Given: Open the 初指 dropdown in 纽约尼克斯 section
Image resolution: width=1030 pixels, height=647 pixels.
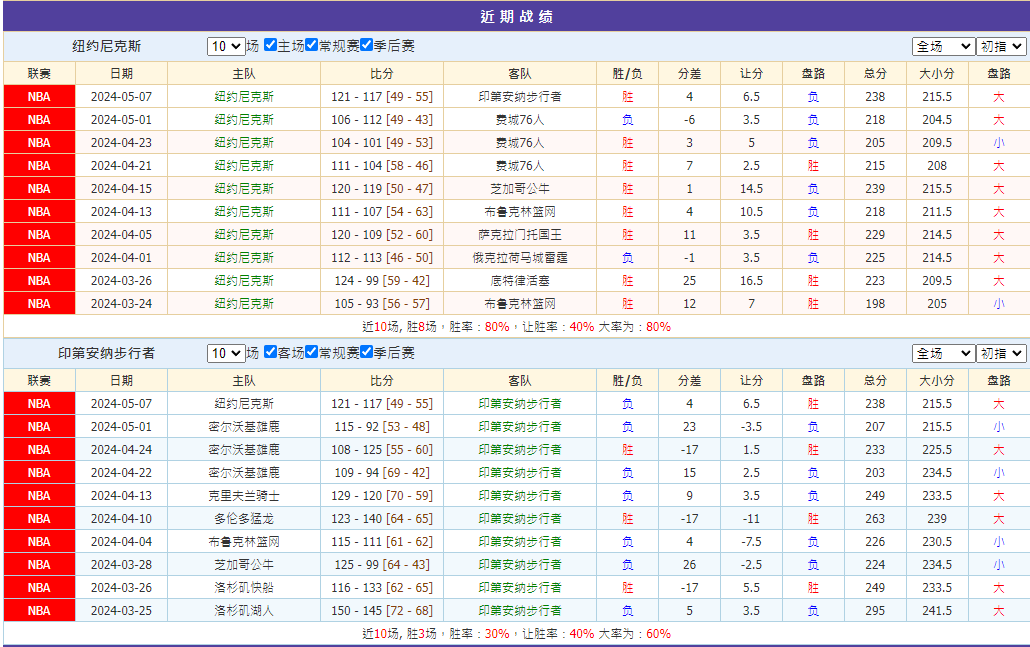Looking at the screenshot, I should 1001,46.
